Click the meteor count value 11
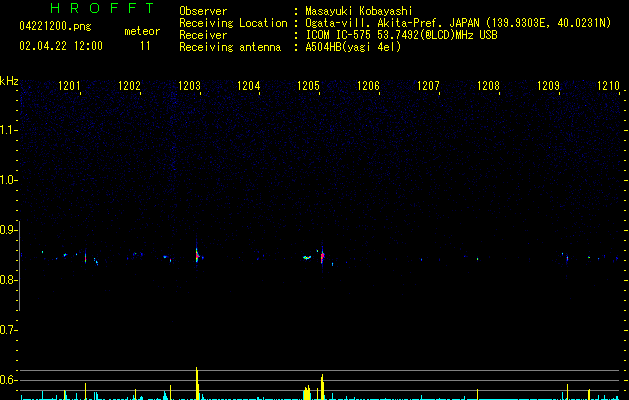This screenshot has width=629, height=400. pyautogui.click(x=145, y=46)
